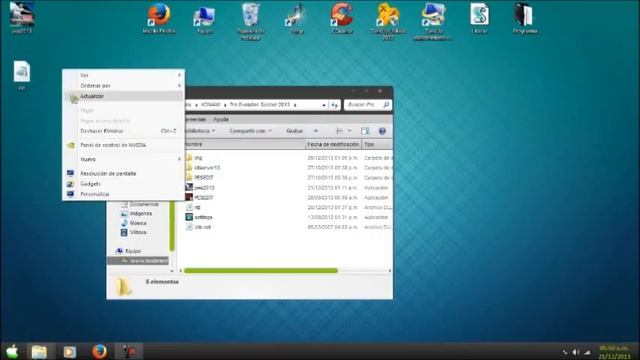Select the TuneUp Utilities 2012 desktop shortcut
Image resolution: width=640 pixels, height=360 pixels.
click(388, 21)
